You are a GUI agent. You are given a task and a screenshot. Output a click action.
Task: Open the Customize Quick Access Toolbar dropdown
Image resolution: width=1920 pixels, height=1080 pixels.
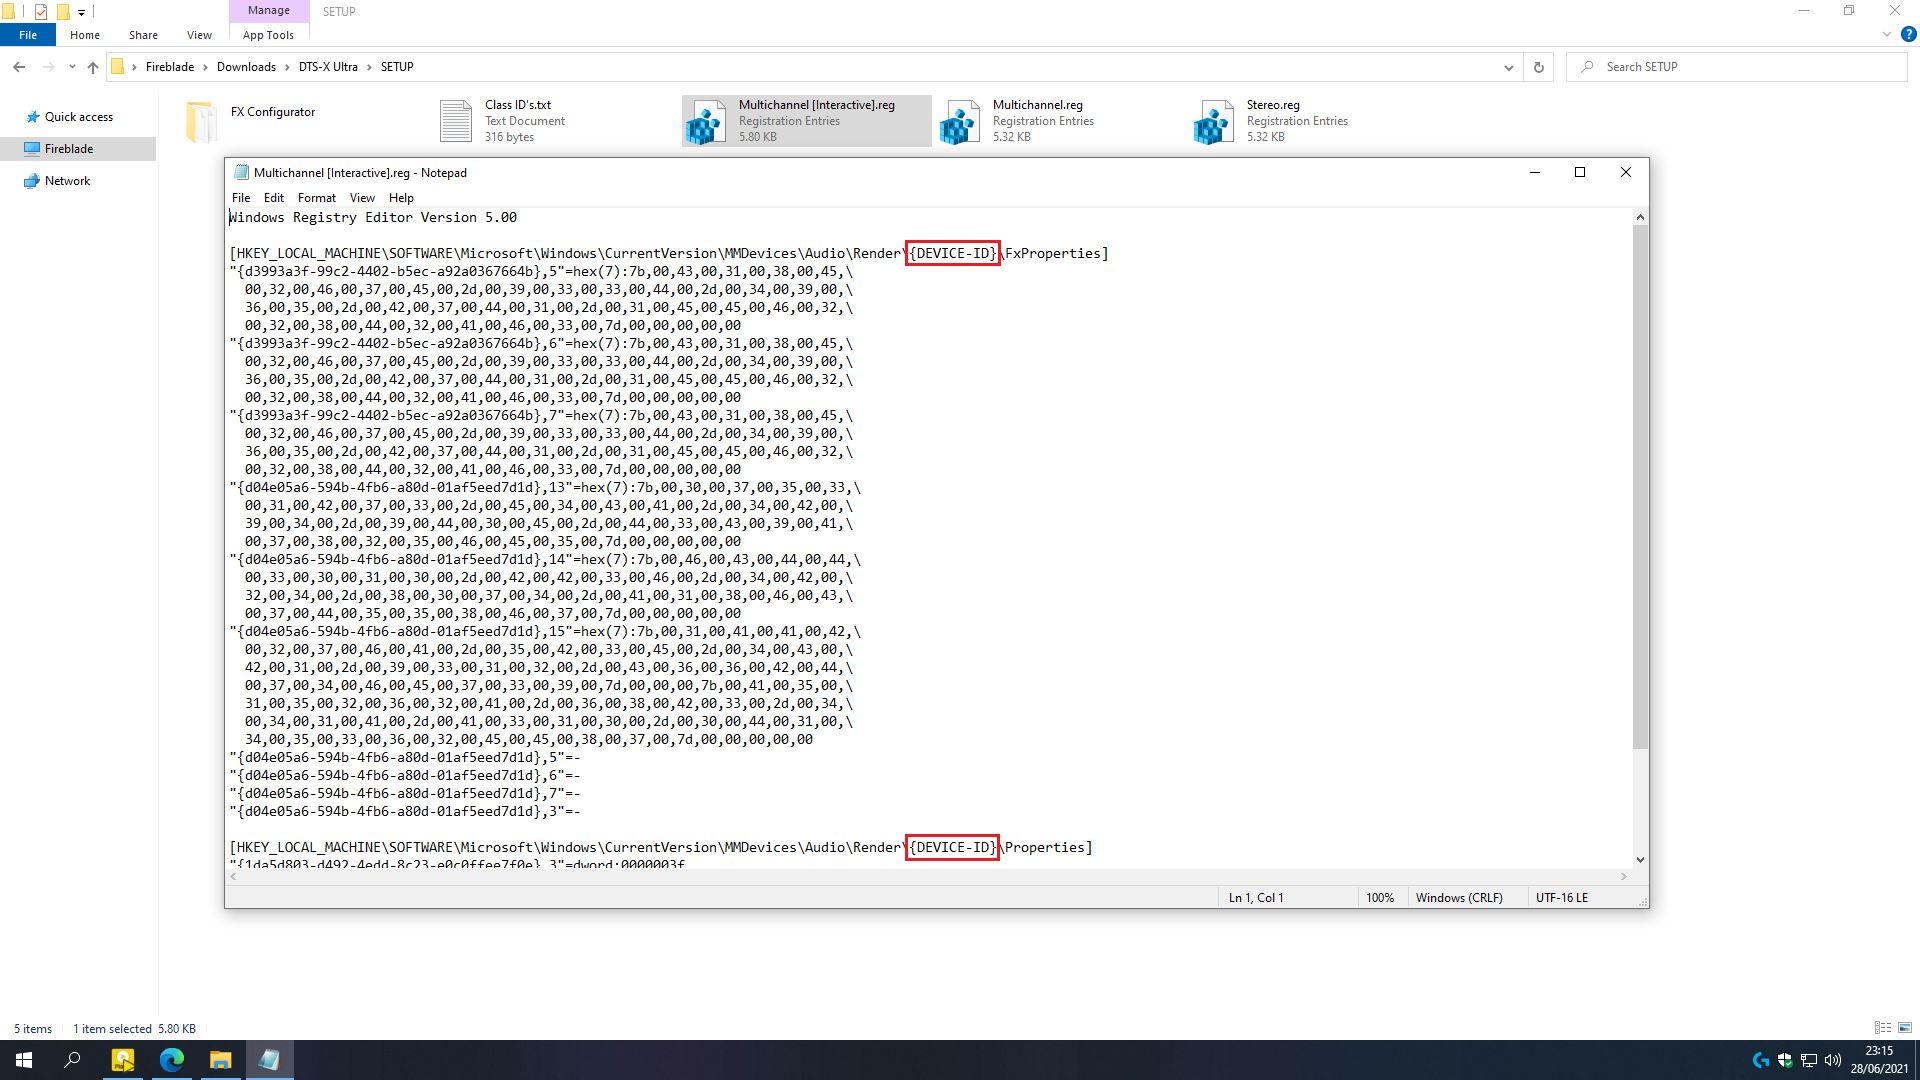coord(81,12)
